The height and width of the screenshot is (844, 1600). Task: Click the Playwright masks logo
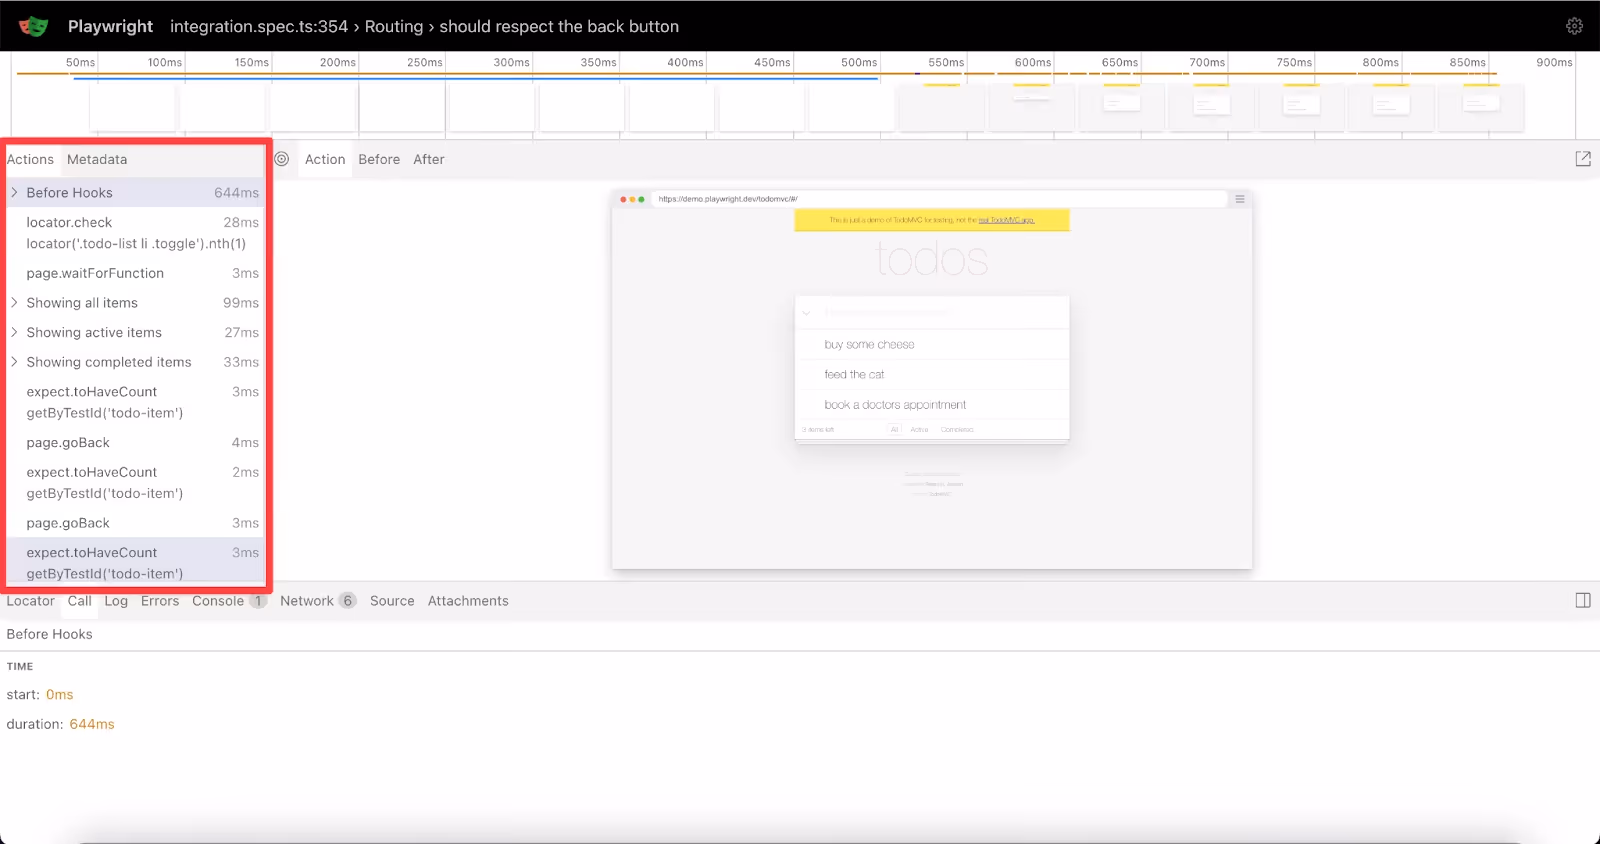coord(33,26)
